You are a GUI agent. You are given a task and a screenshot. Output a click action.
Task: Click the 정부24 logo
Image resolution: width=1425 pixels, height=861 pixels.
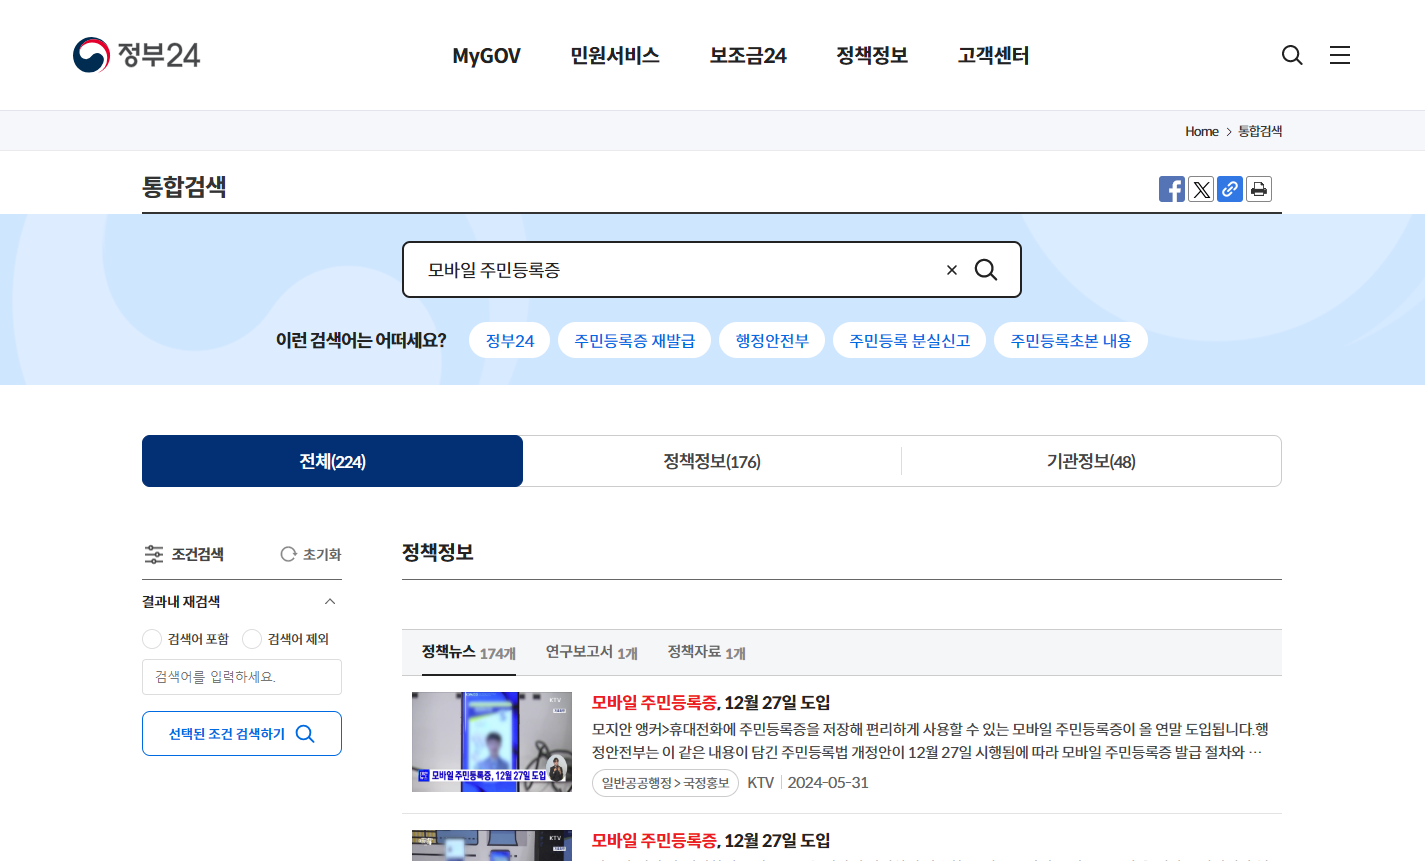pyautogui.click(x=136, y=55)
